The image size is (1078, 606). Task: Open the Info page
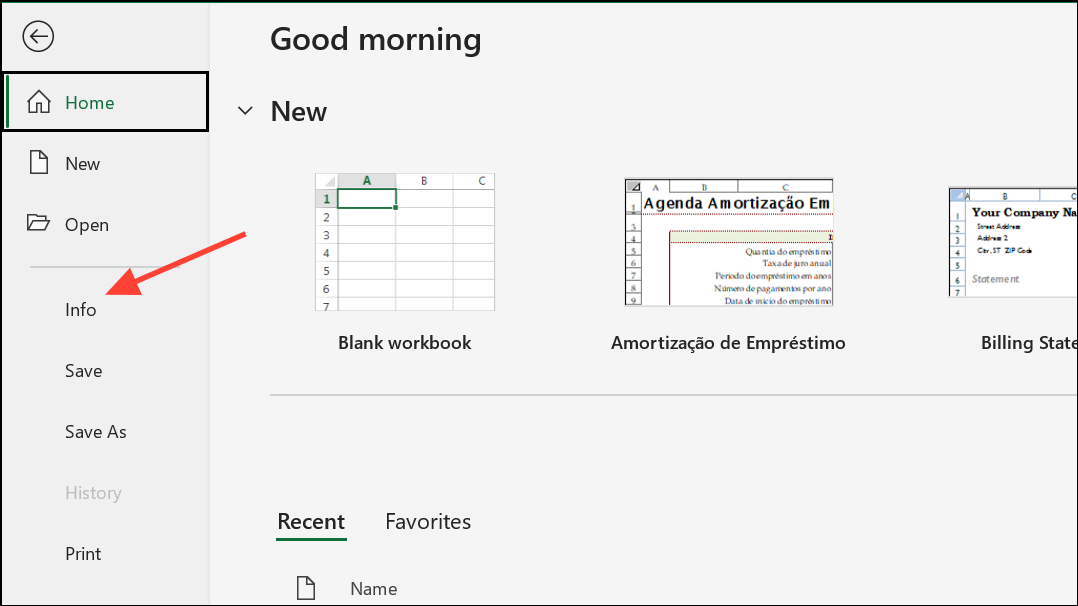point(80,309)
